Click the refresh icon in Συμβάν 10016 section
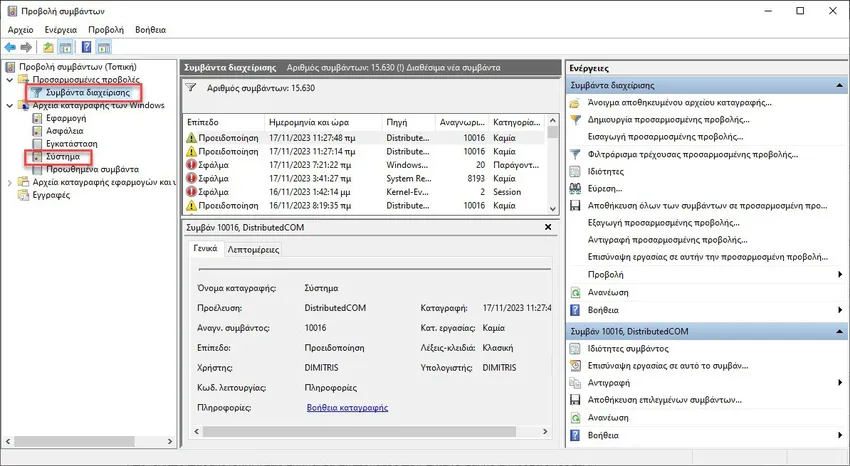 coord(576,418)
